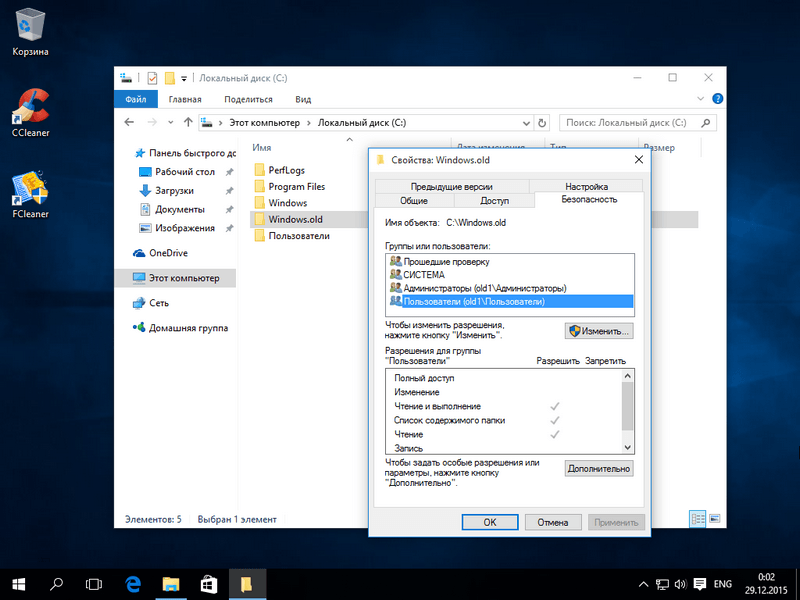Go up one folder level arrow
Viewport: 800px width, 600px height.
[188, 122]
